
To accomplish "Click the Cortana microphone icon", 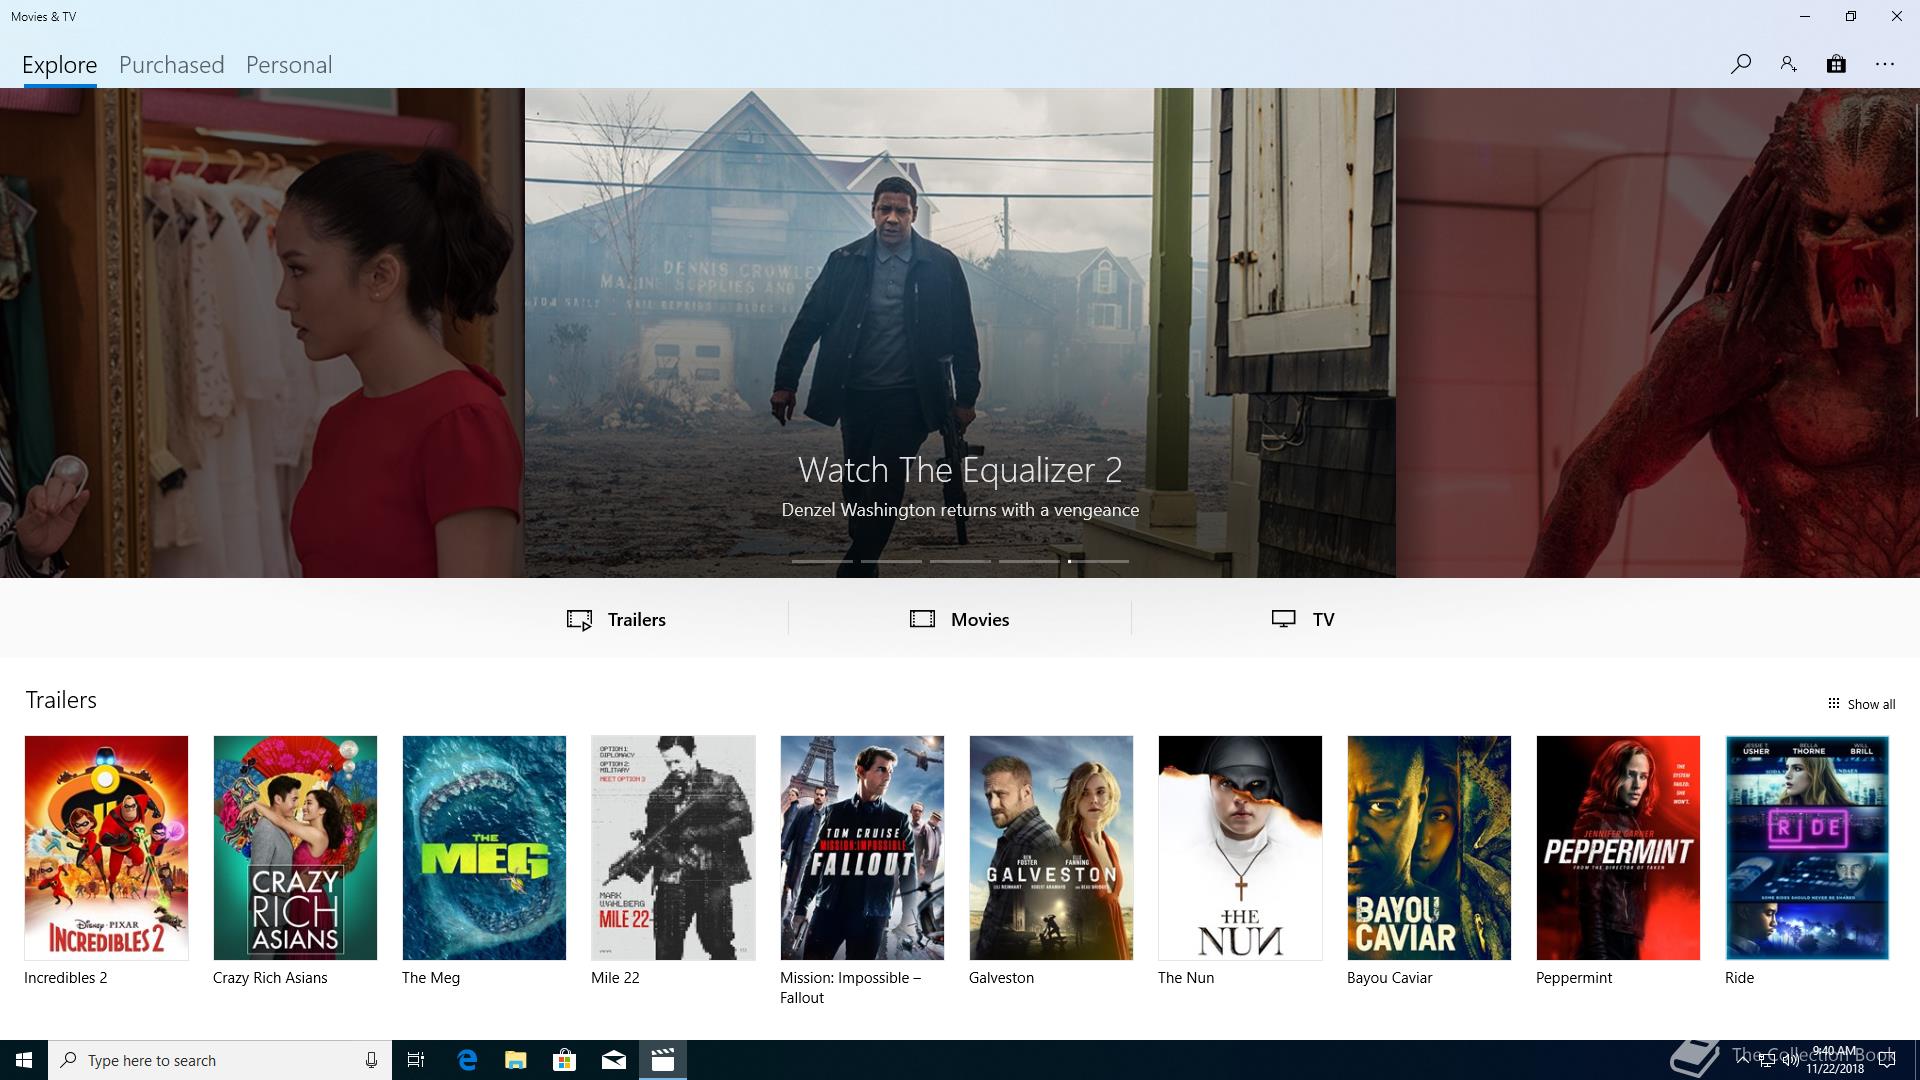I will (x=371, y=1060).
